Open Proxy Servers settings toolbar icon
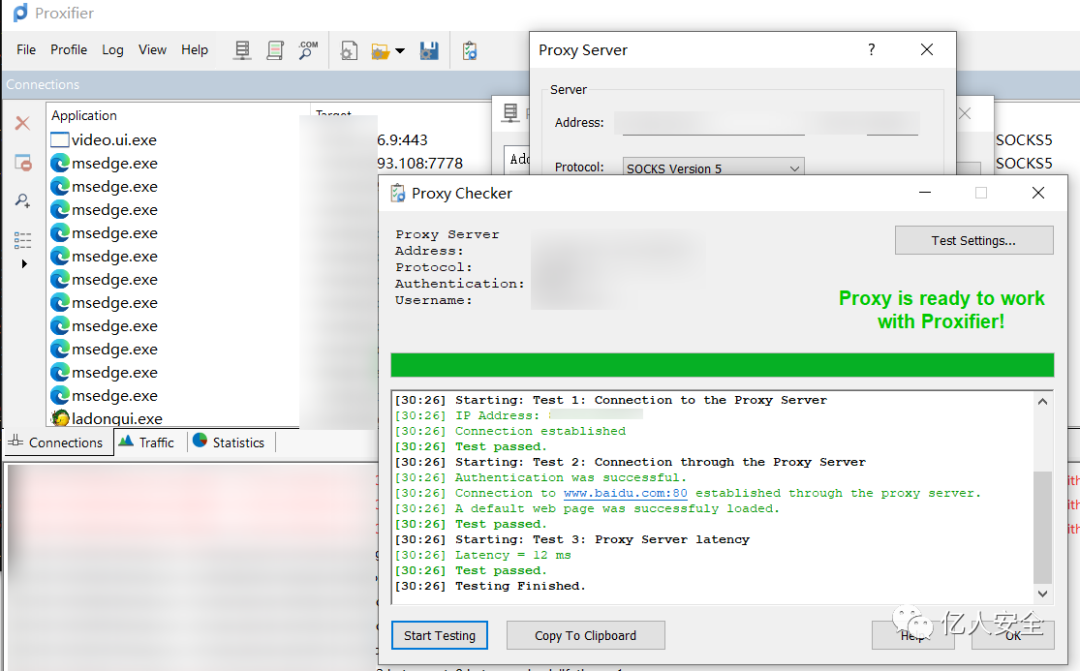The height and width of the screenshot is (671, 1080). pos(242,50)
